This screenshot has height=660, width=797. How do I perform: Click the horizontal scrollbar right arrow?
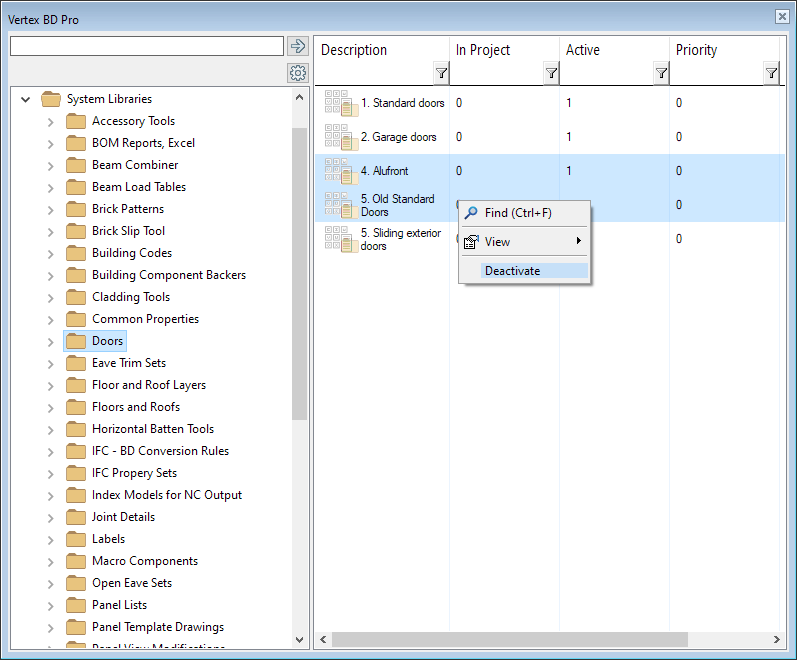click(x=777, y=639)
